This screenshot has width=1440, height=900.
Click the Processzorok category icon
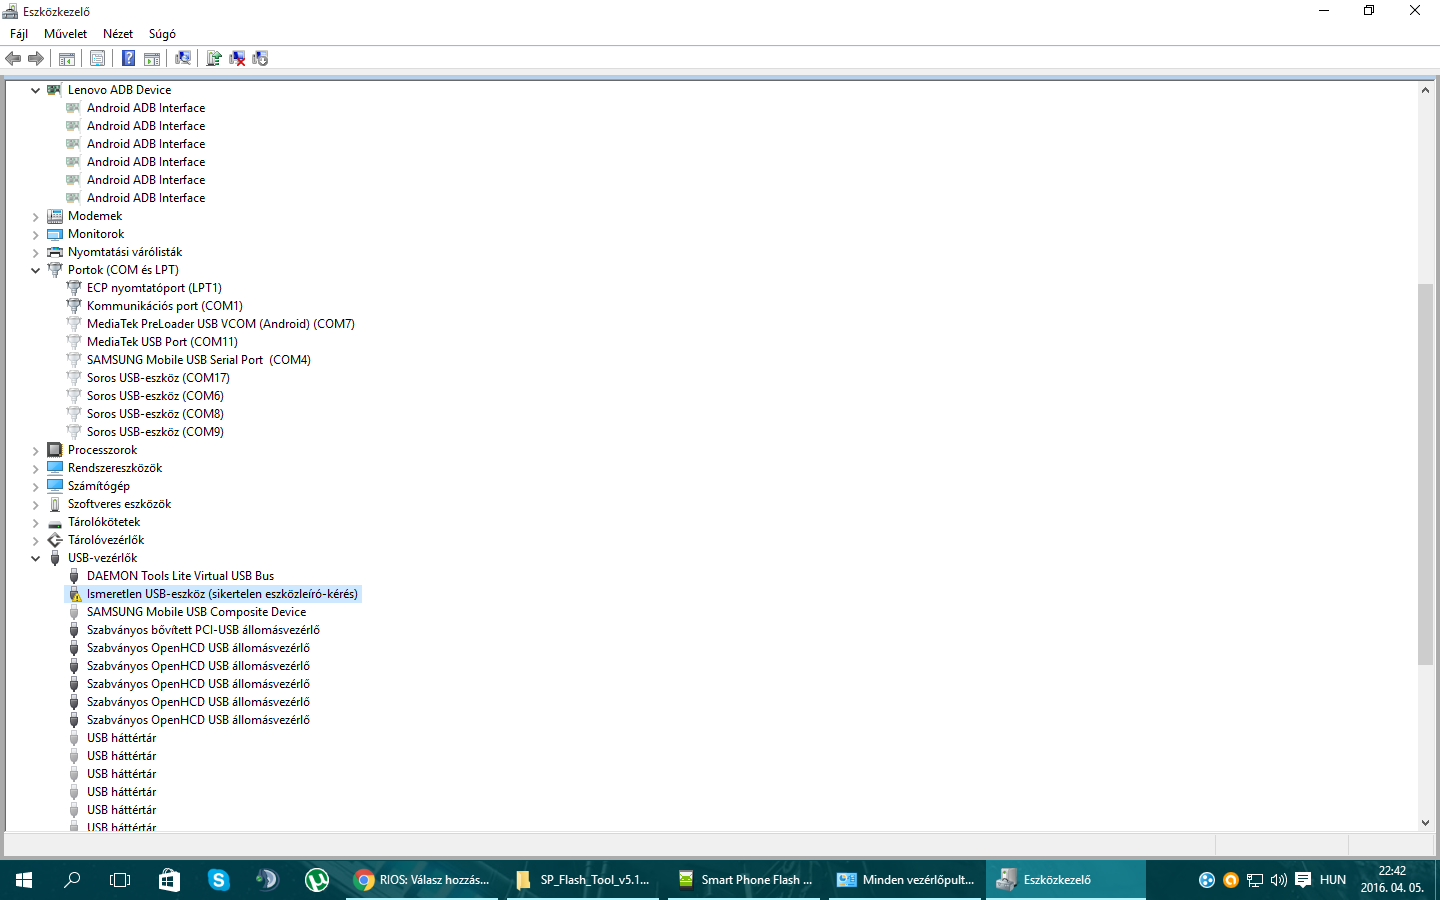point(55,450)
